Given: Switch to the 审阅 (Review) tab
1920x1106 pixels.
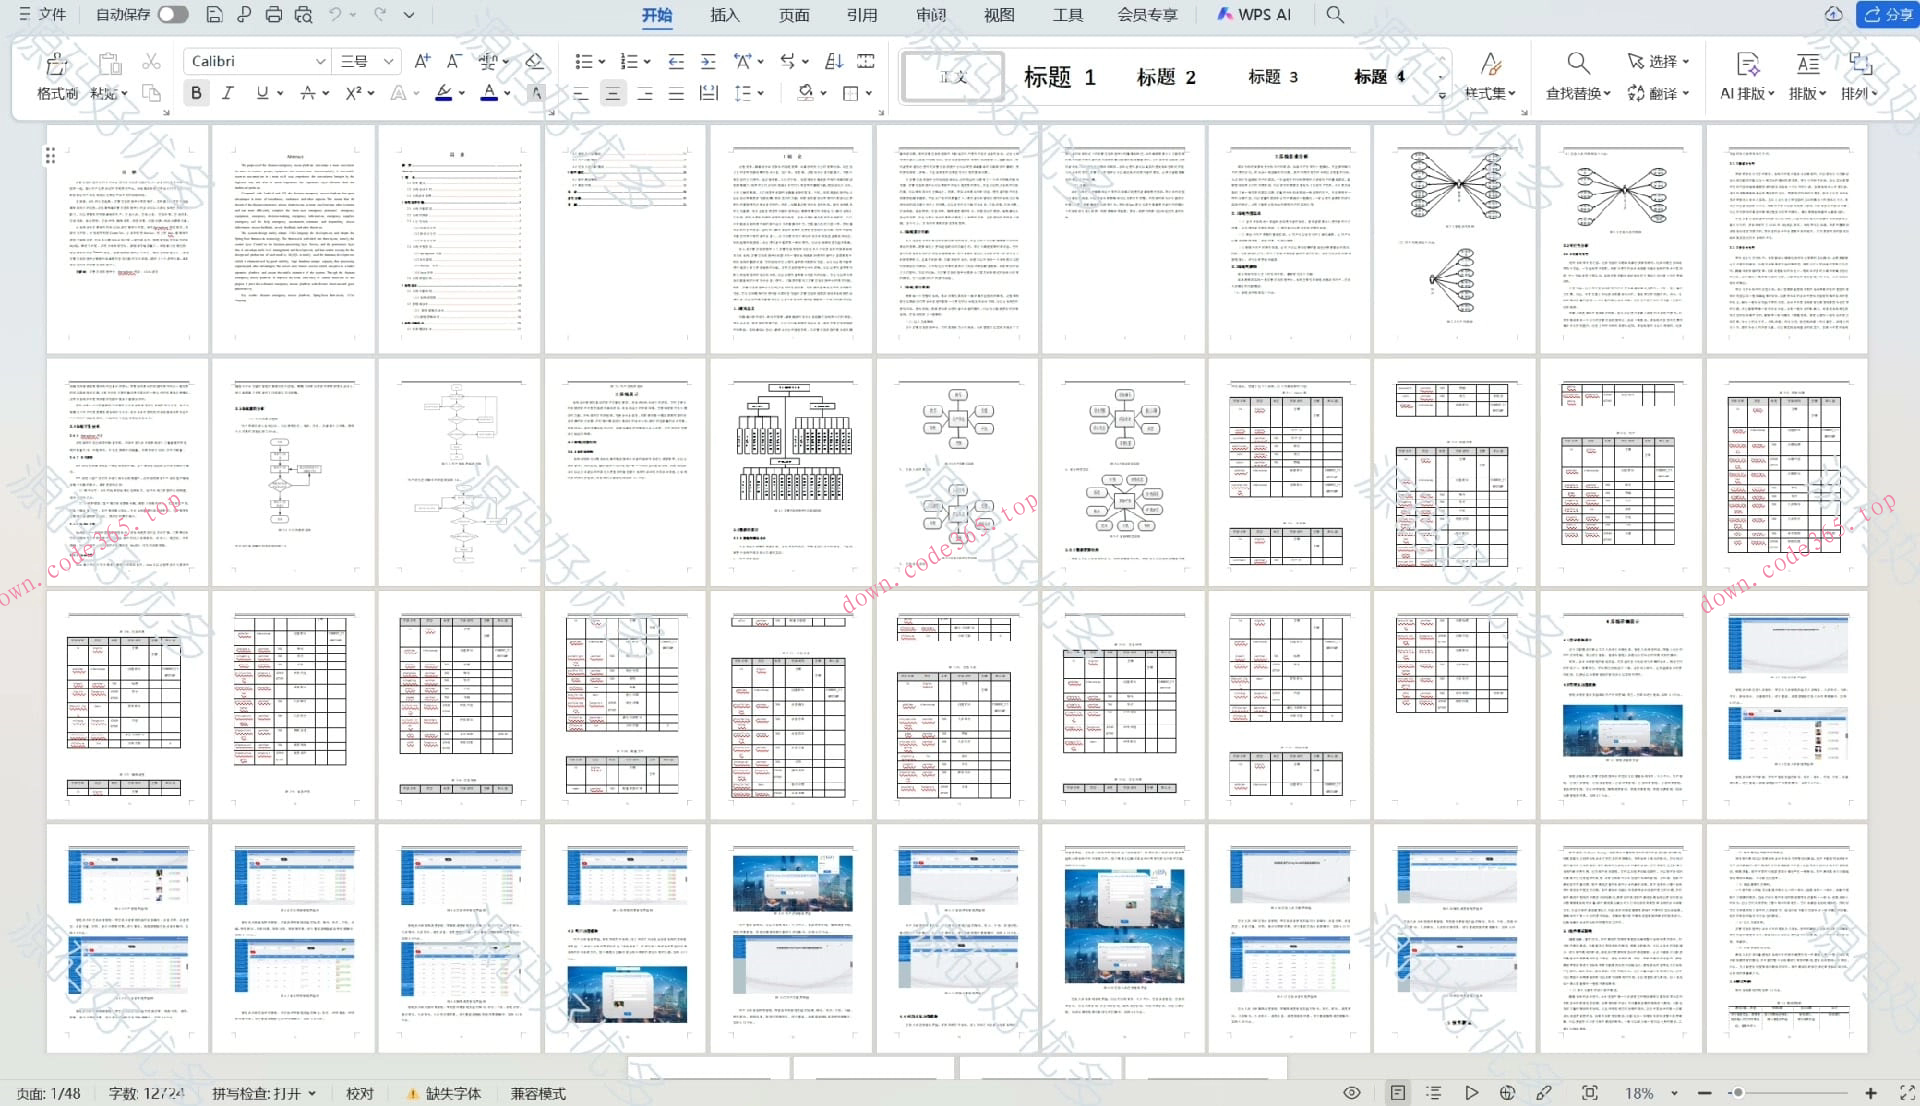Looking at the screenshot, I should pyautogui.click(x=931, y=14).
